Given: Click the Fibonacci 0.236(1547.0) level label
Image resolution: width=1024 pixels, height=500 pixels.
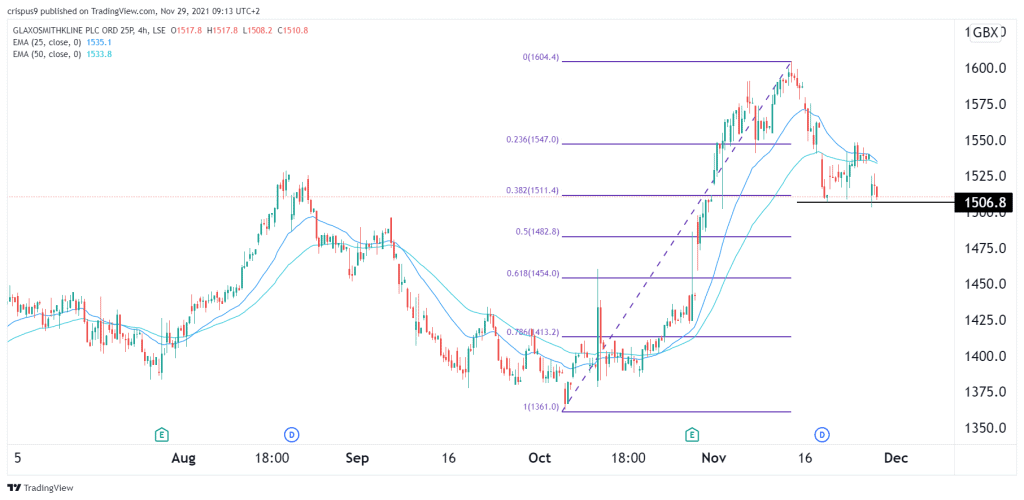Looking at the screenshot, I should tap(532, 140).
